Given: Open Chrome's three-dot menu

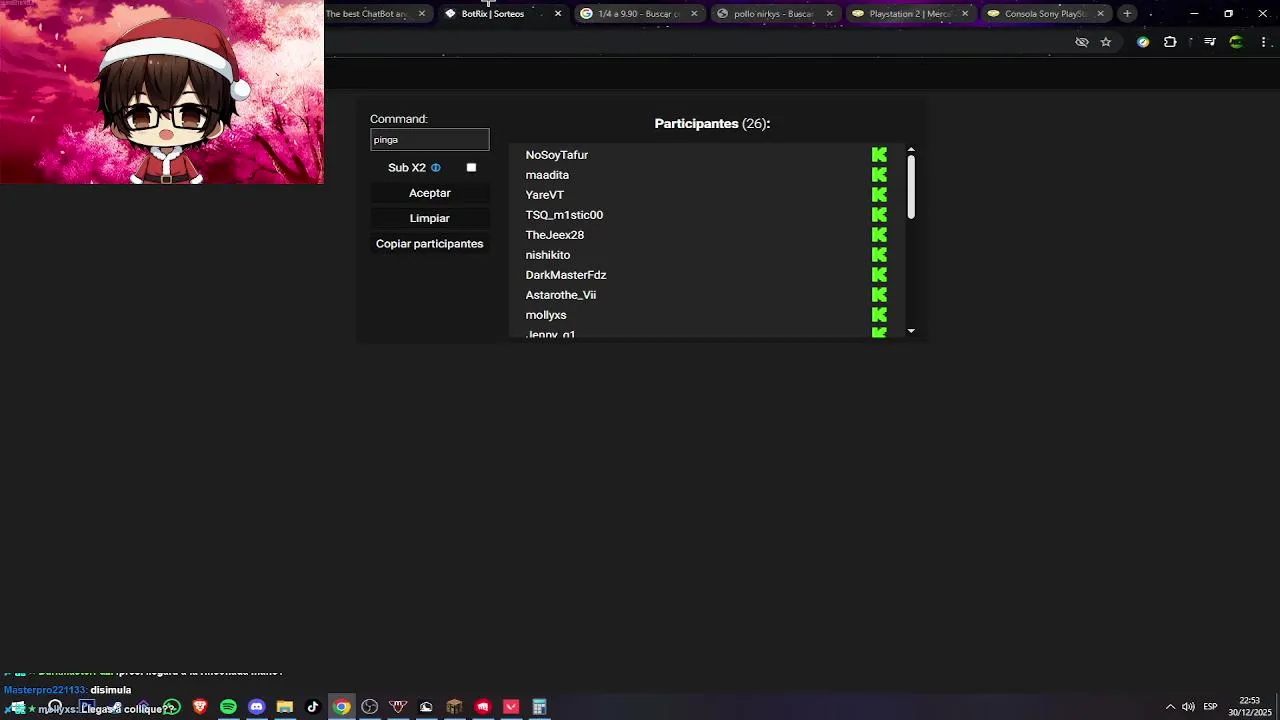Looking at the screenshot, I should point(1264,42).
